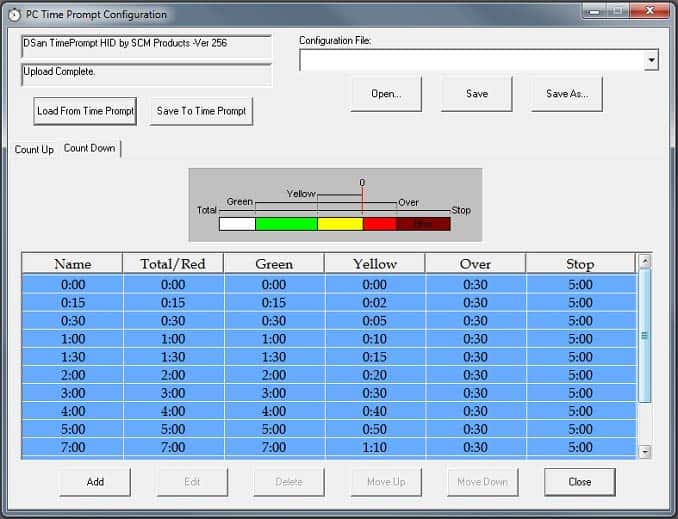
Task: Click the green segment of the timing bar
Action: [286, 224]
